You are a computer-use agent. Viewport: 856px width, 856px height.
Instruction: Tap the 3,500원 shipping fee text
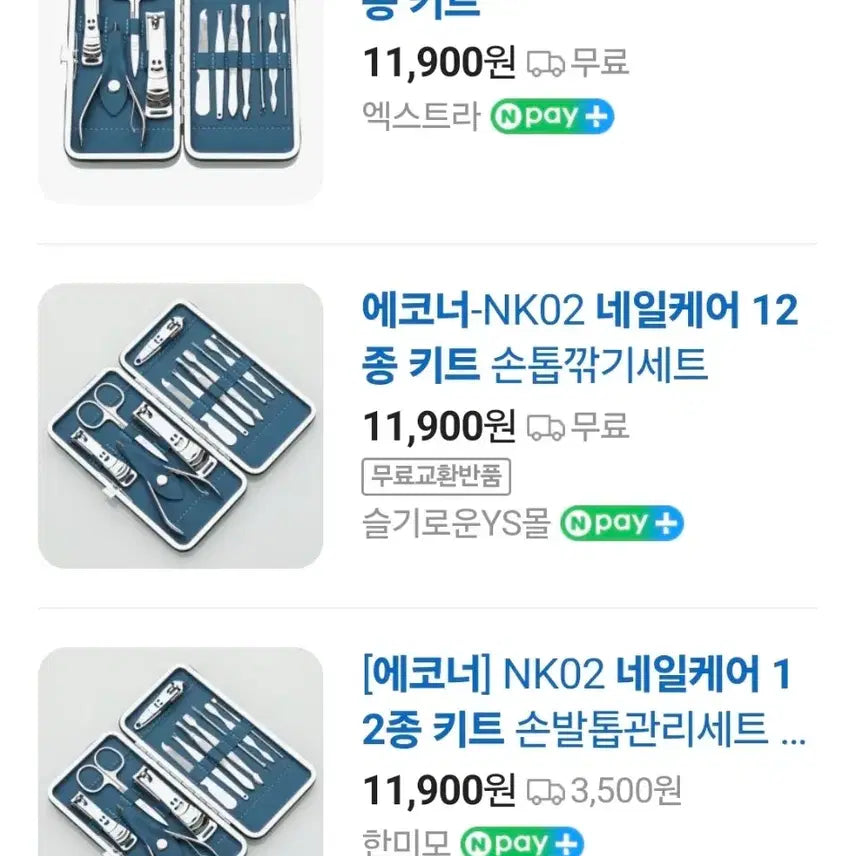(x=626, y=790)
